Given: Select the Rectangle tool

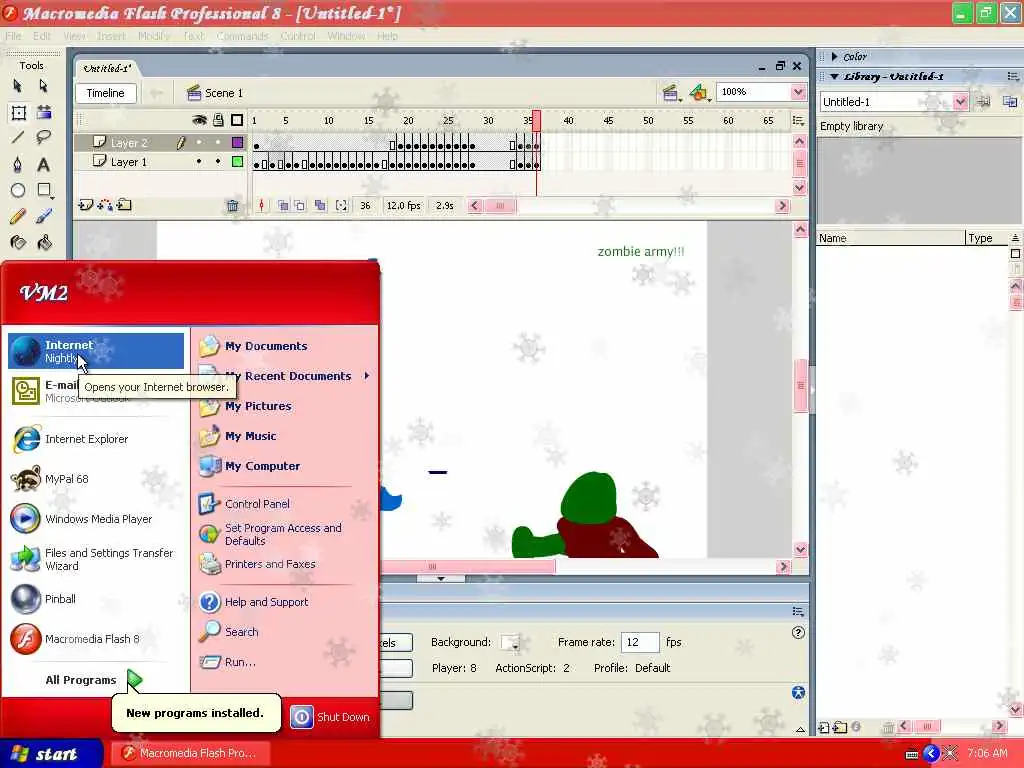Looking at the screenshot, I should (44, 190).
